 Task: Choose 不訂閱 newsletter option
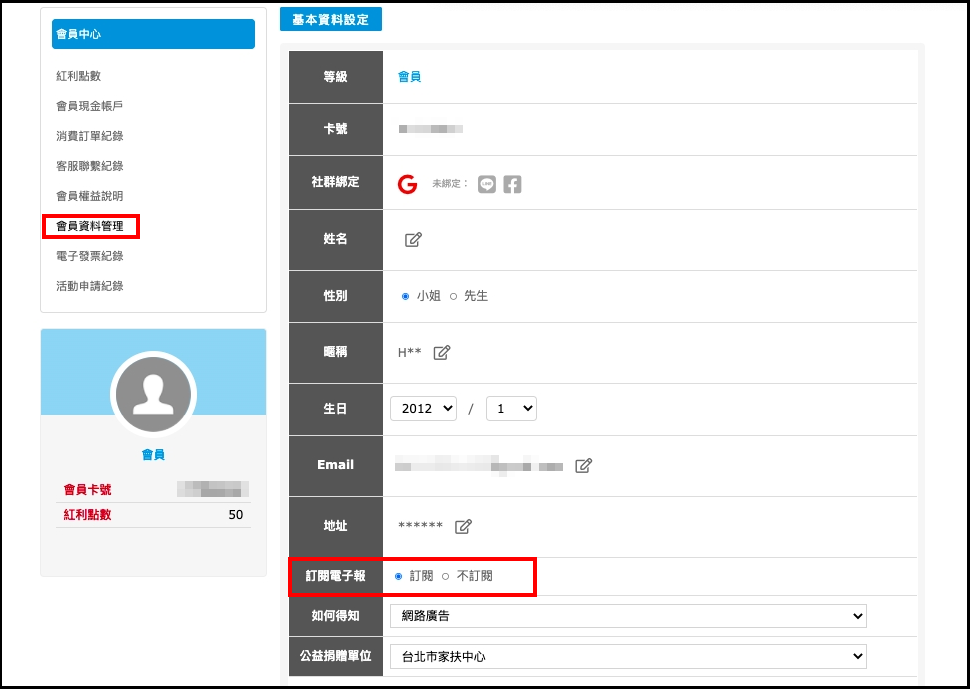coord(446,576)
